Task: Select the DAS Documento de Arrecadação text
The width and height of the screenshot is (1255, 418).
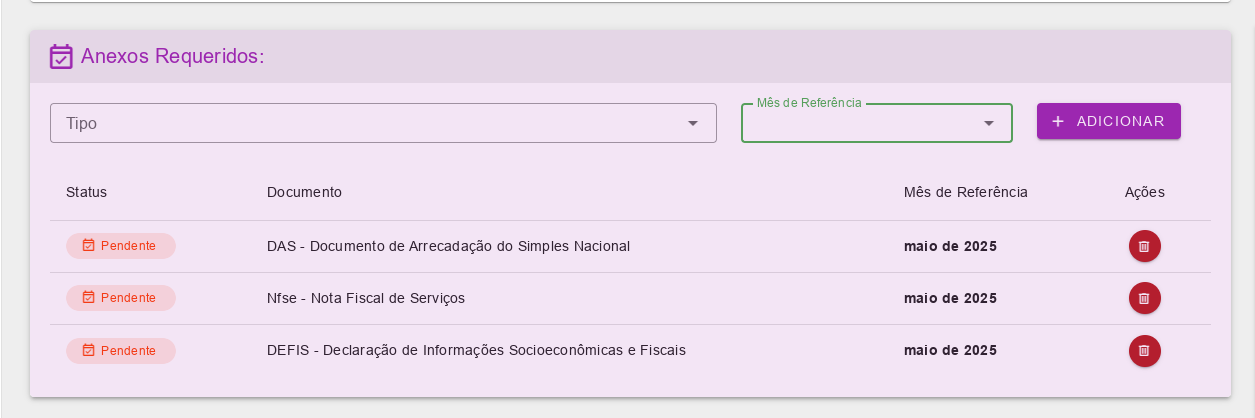Action: (x=448, y=246)
